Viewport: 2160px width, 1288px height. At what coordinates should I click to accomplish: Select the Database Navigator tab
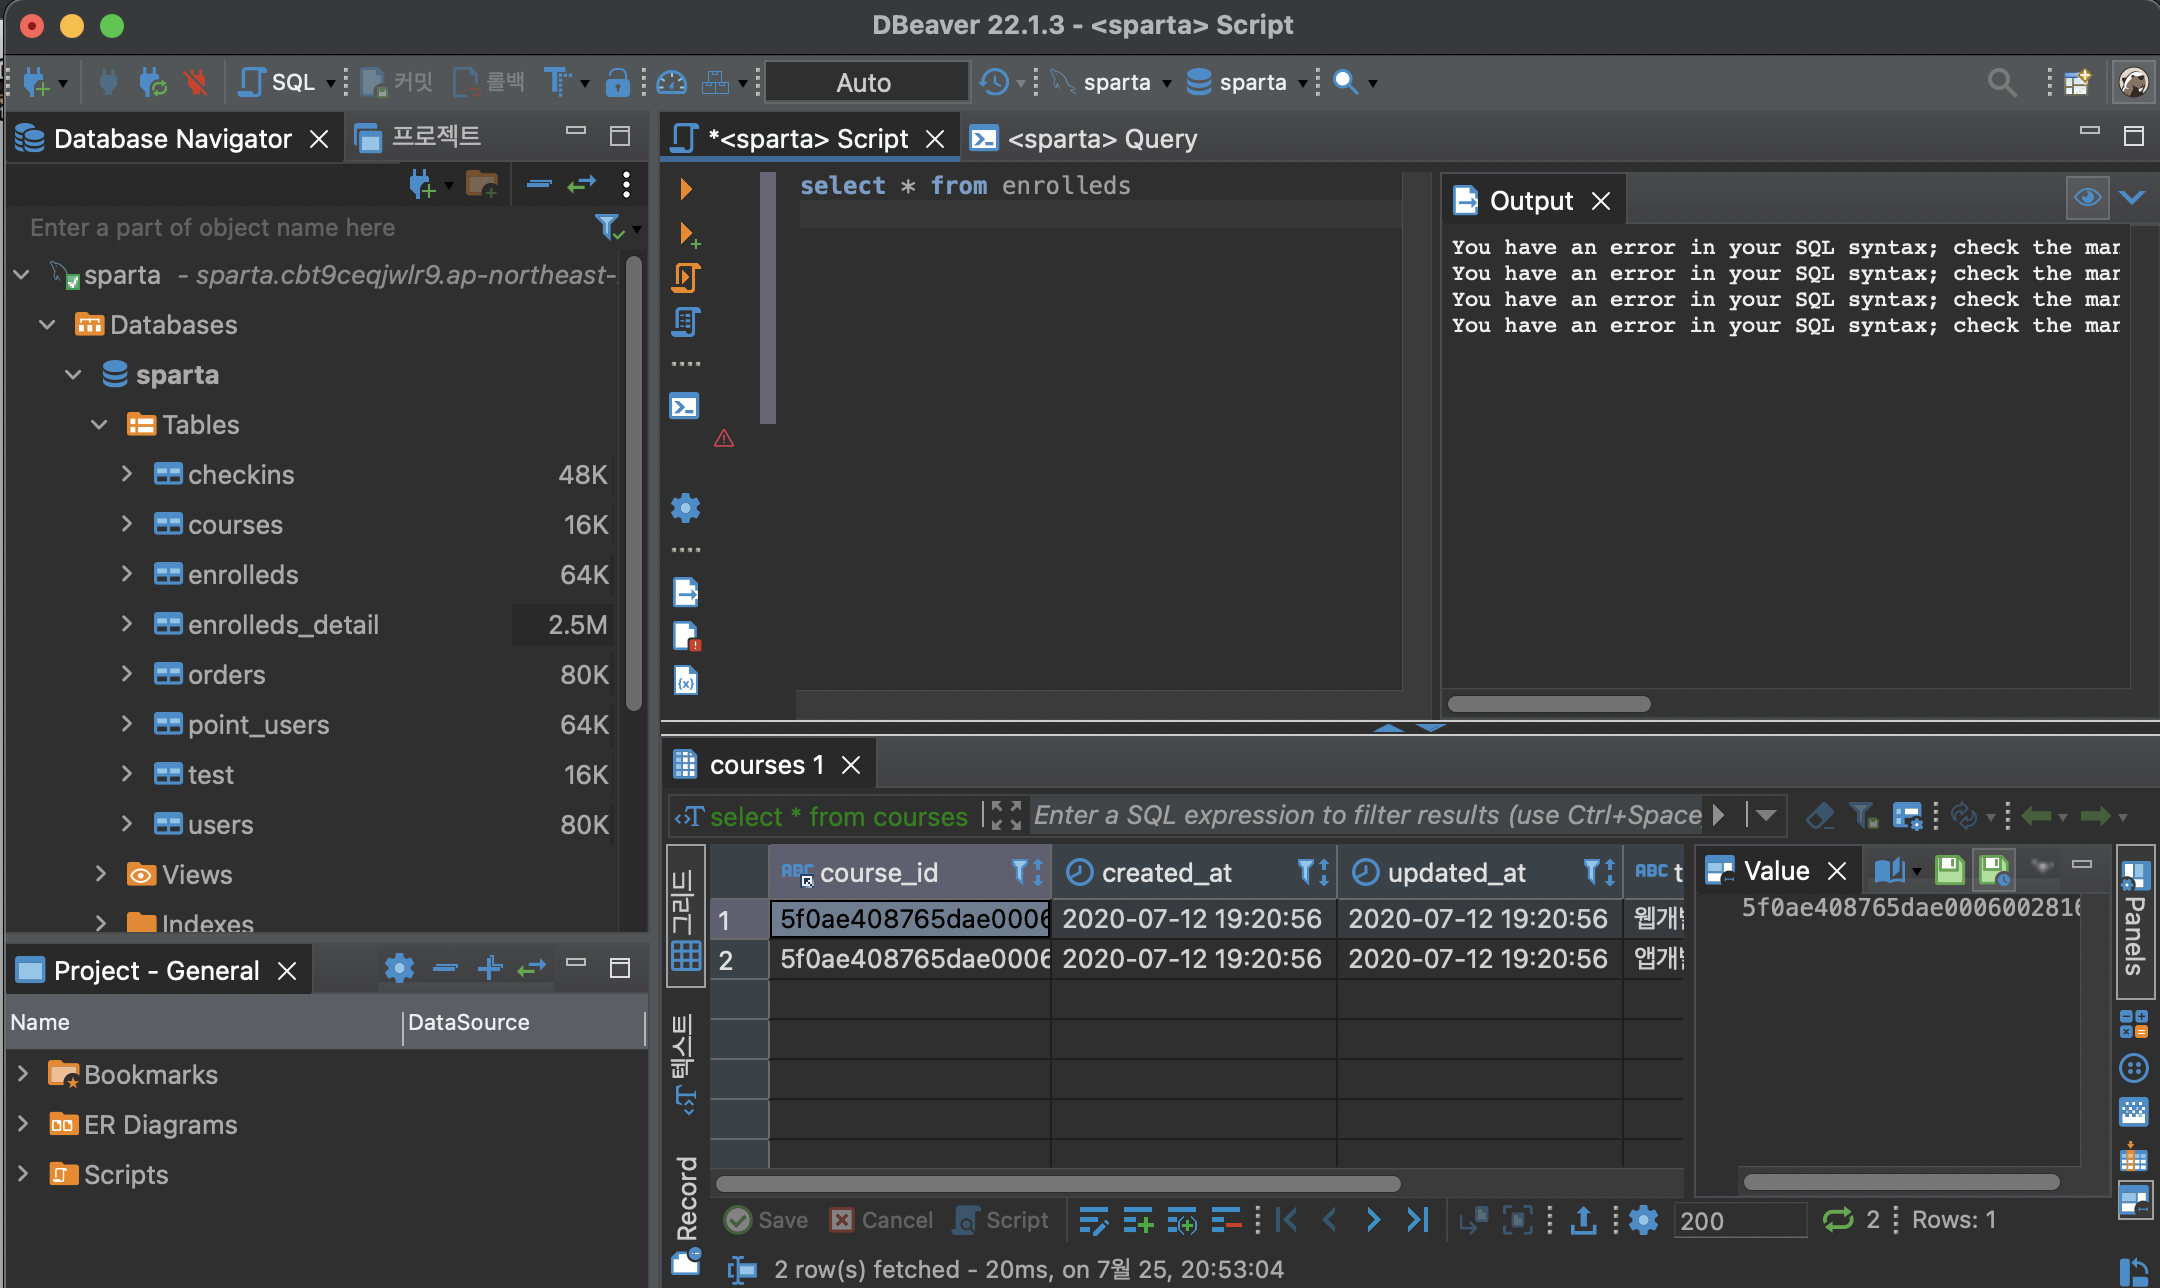(x=172, y=139)
